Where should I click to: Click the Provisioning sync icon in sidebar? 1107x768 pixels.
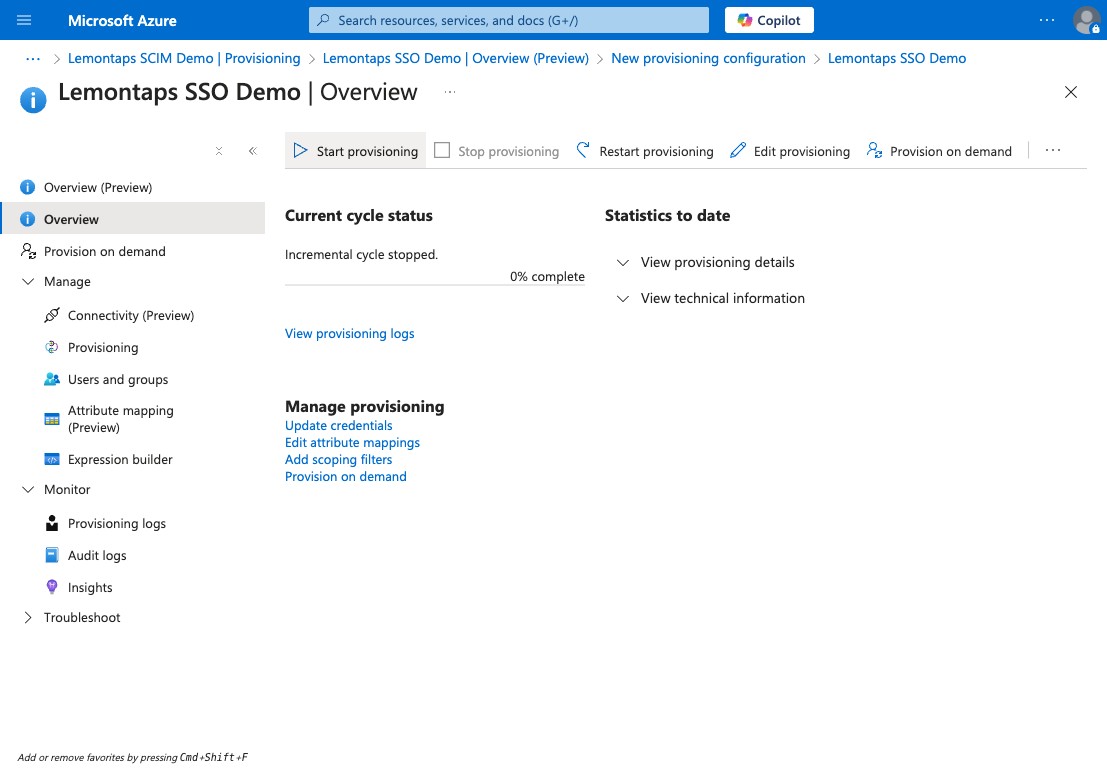click(52, 347)
